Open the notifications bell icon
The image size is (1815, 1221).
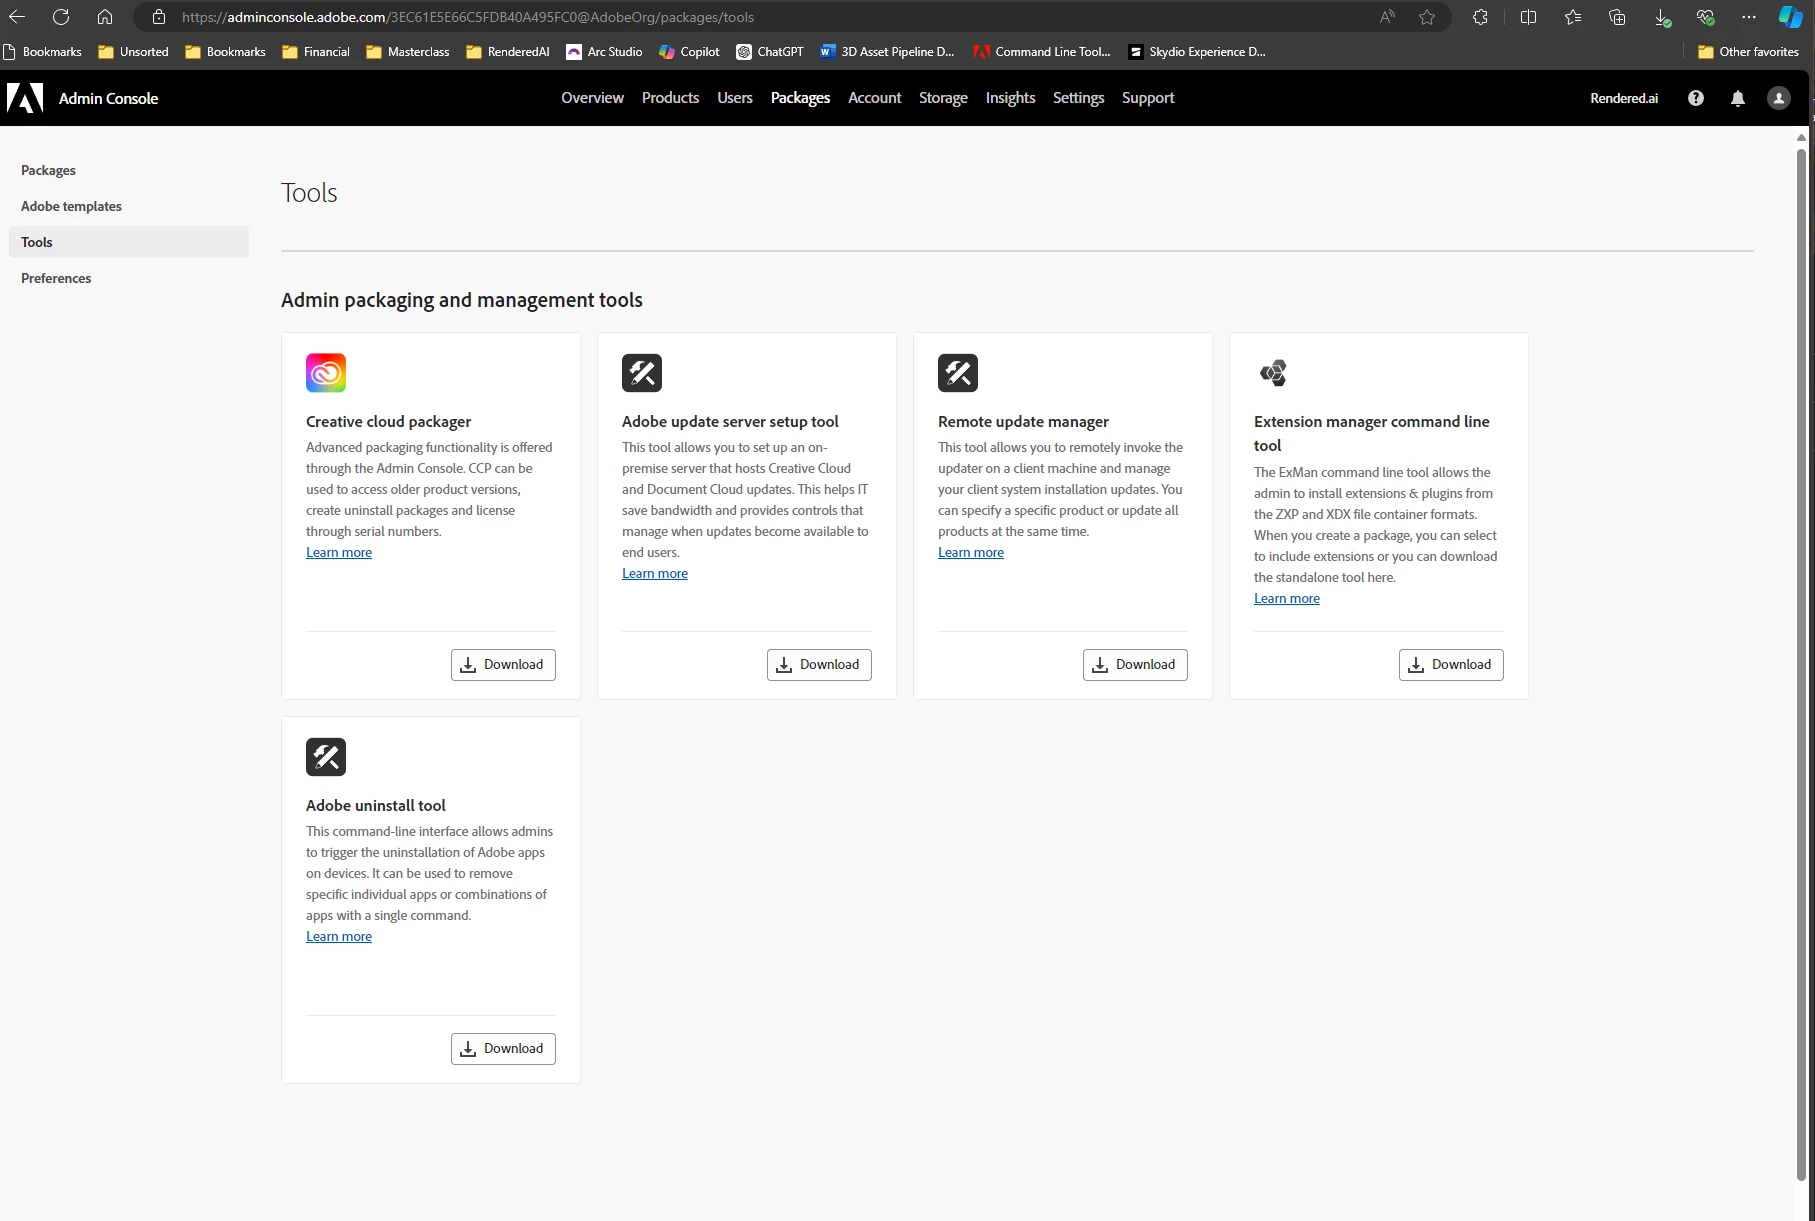tap(1738, 98)
